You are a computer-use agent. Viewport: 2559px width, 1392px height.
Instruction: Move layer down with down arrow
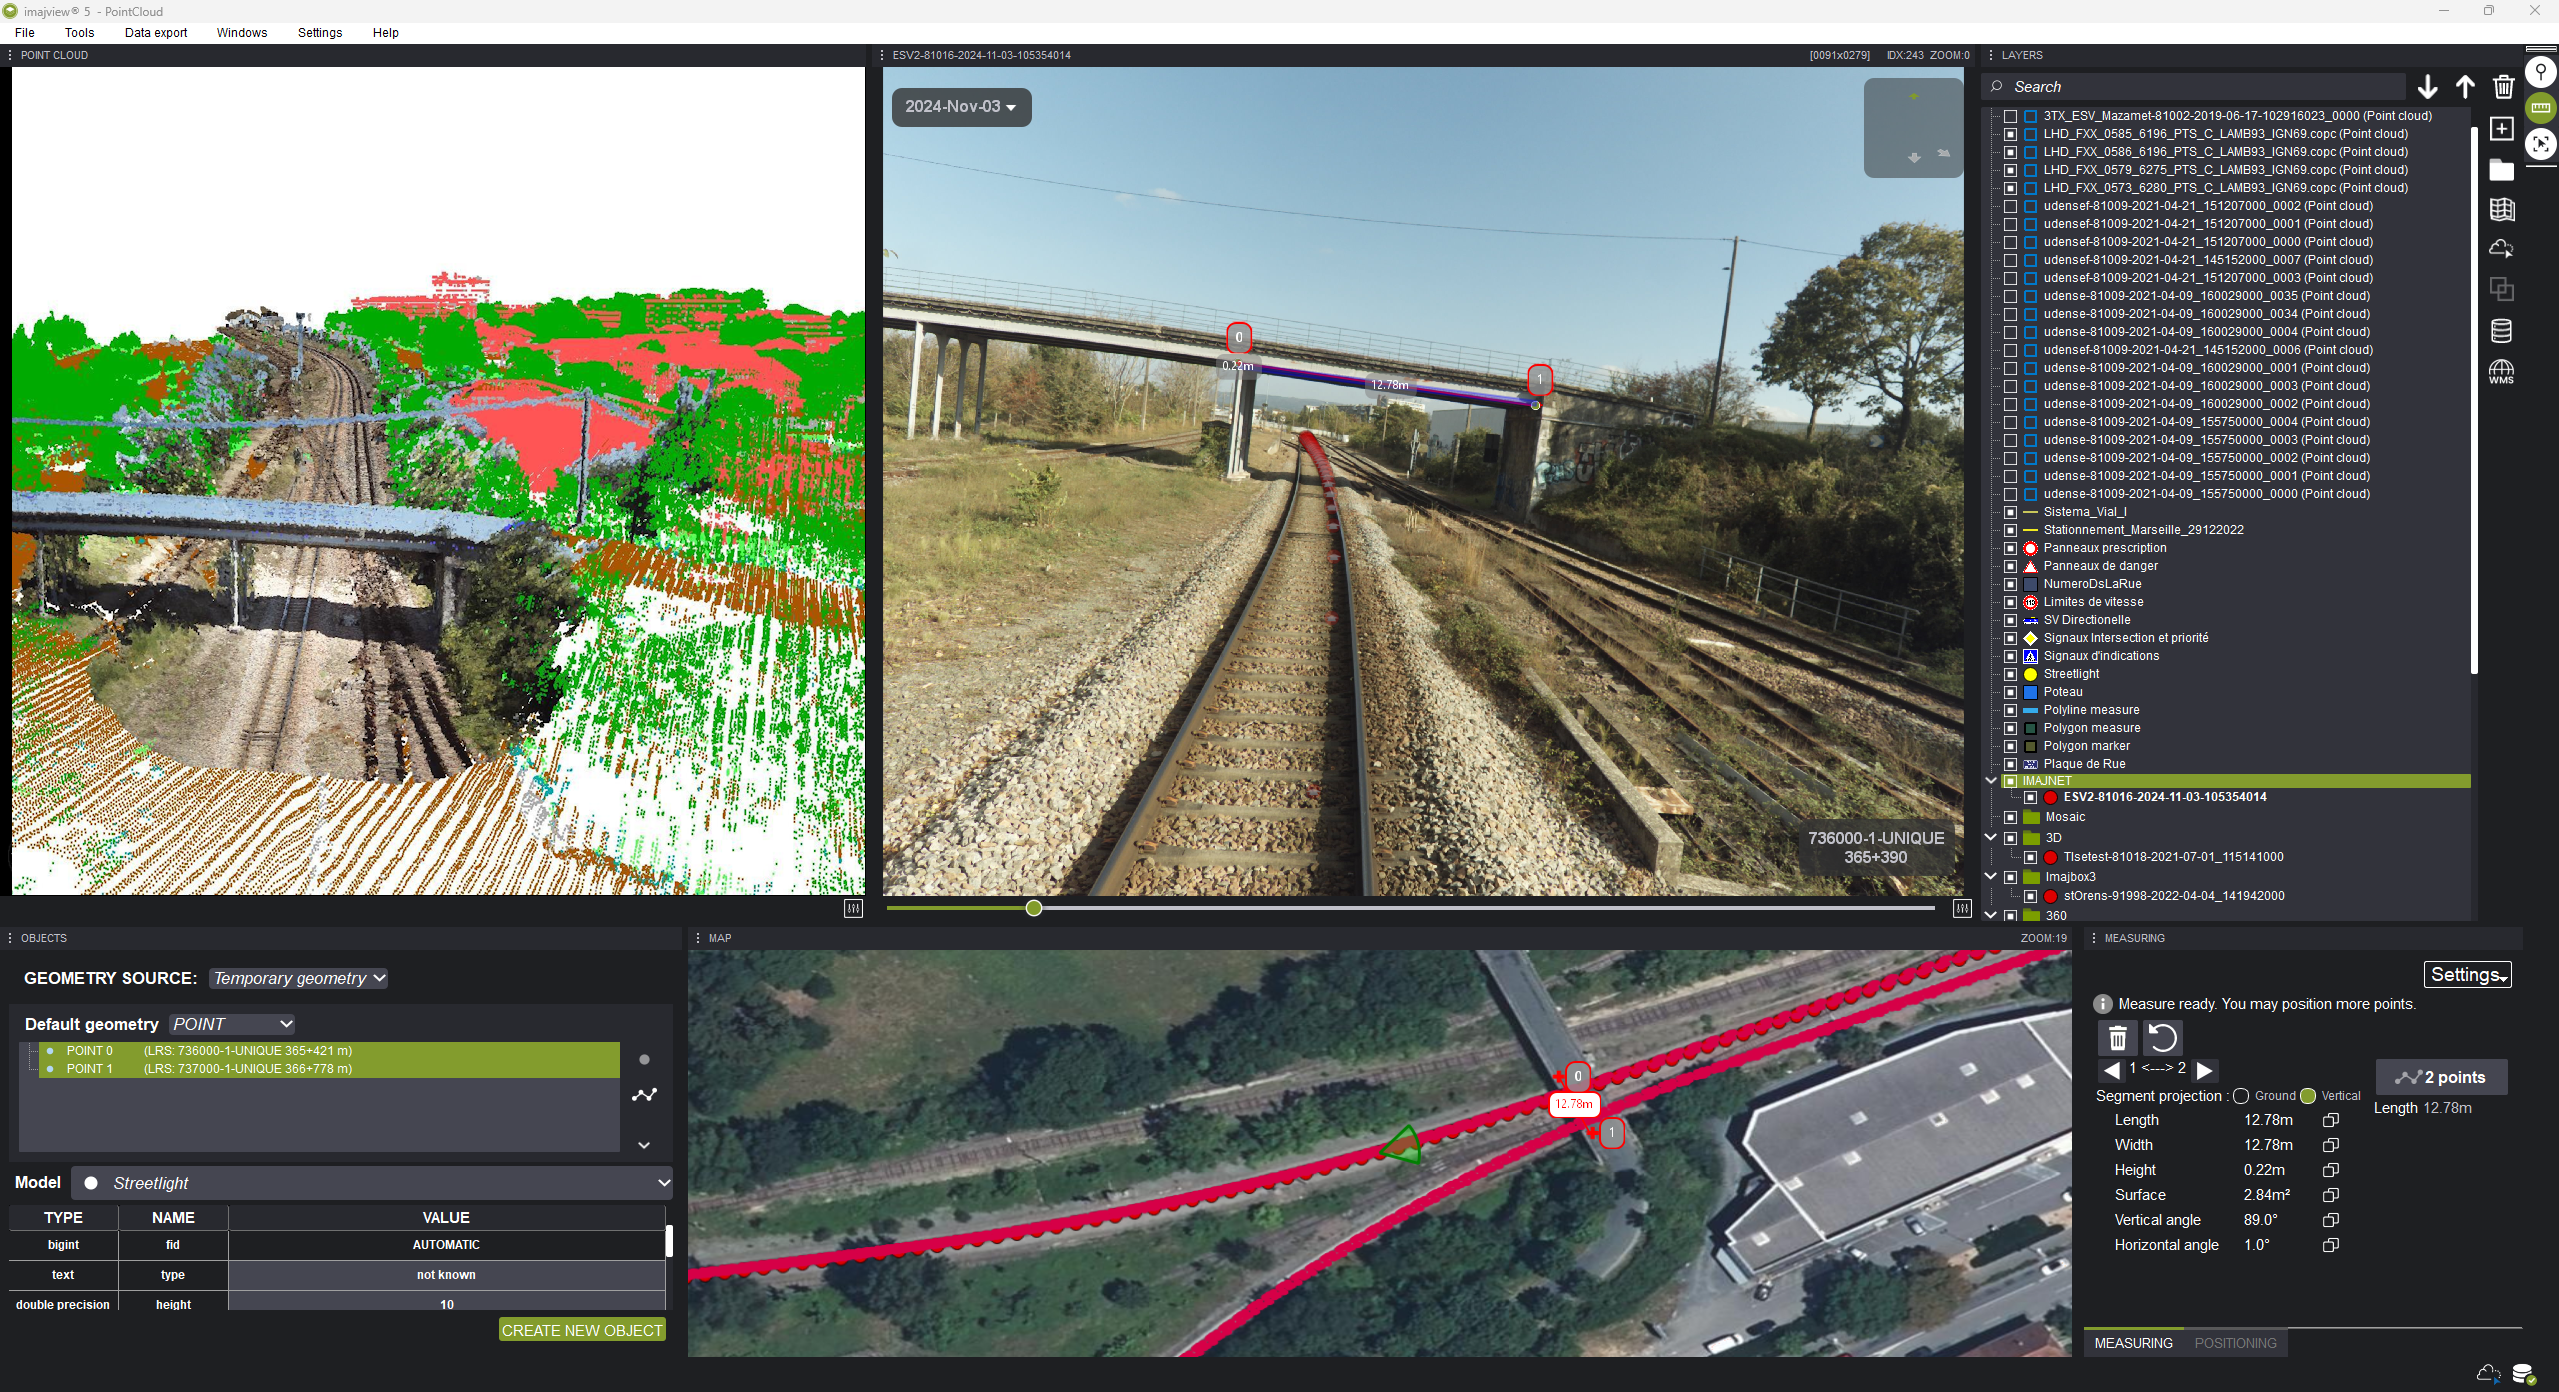[2427, 87]
